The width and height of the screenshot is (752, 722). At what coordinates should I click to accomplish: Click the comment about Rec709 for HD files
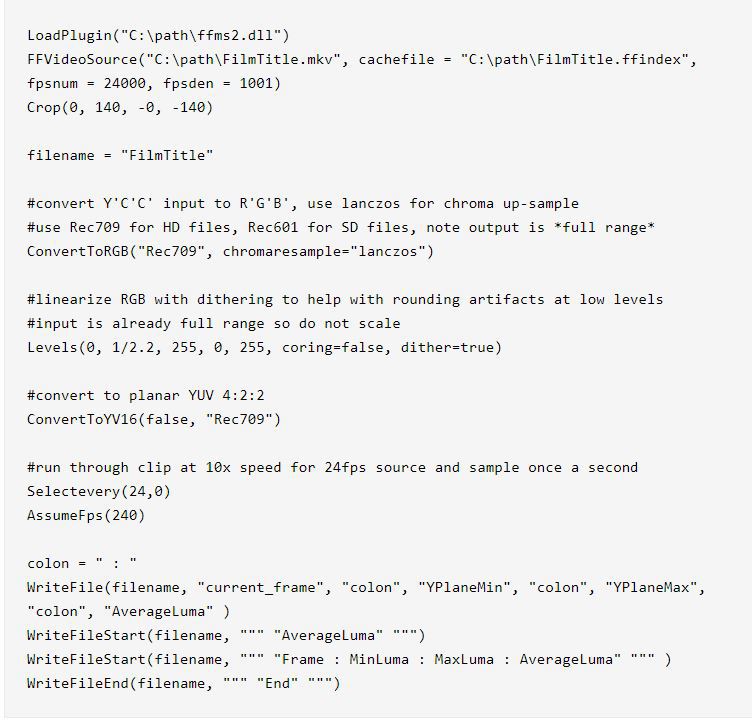click(x=341, y=227)
